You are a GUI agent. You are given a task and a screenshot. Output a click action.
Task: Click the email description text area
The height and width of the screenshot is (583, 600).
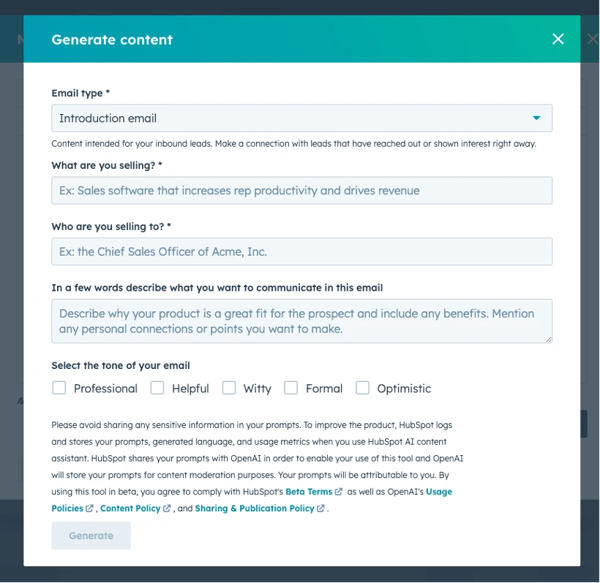[301, 321]
